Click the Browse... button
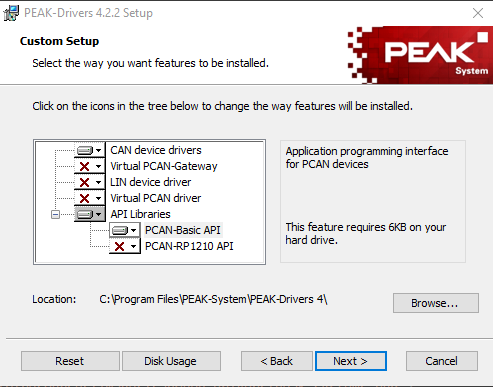Screen dimensions: 493x387 pos(436,303)
